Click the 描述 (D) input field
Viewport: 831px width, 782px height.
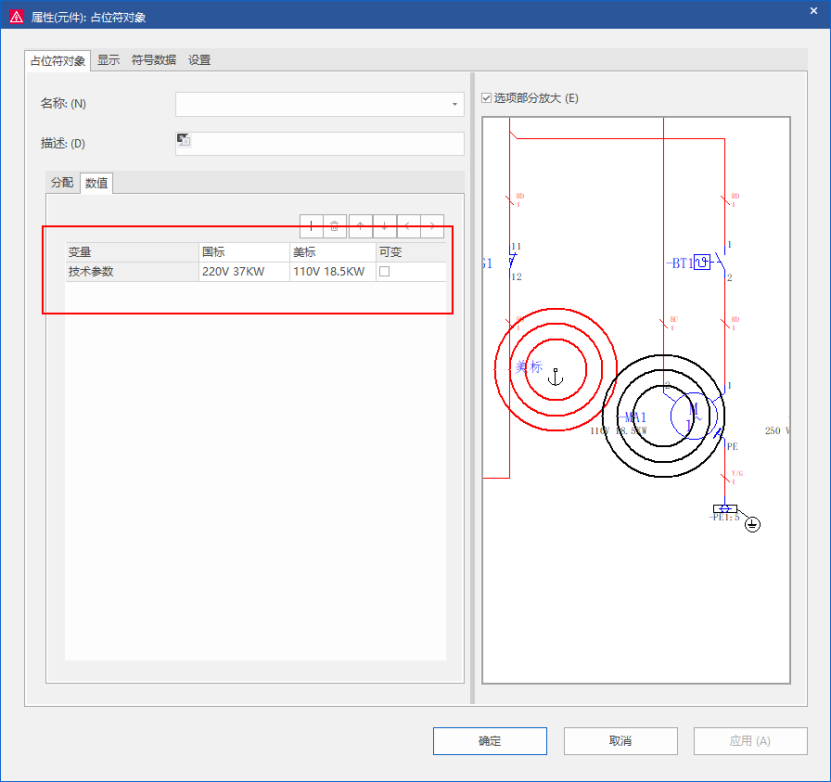(x=320, y=144)
